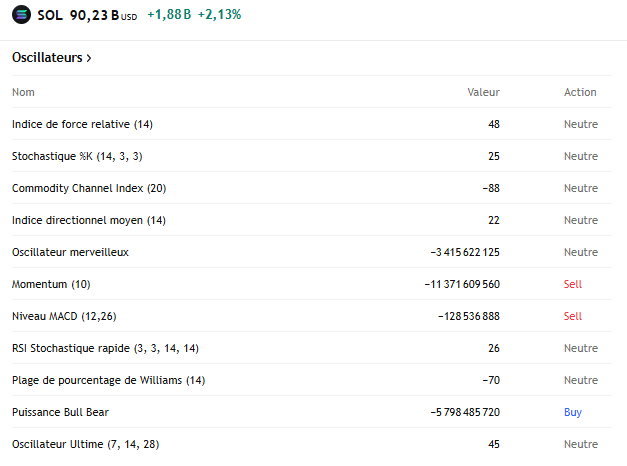Open the Oscillateurs section heading
The height and width of the screenshot is (466, 627).
point(52,58)
